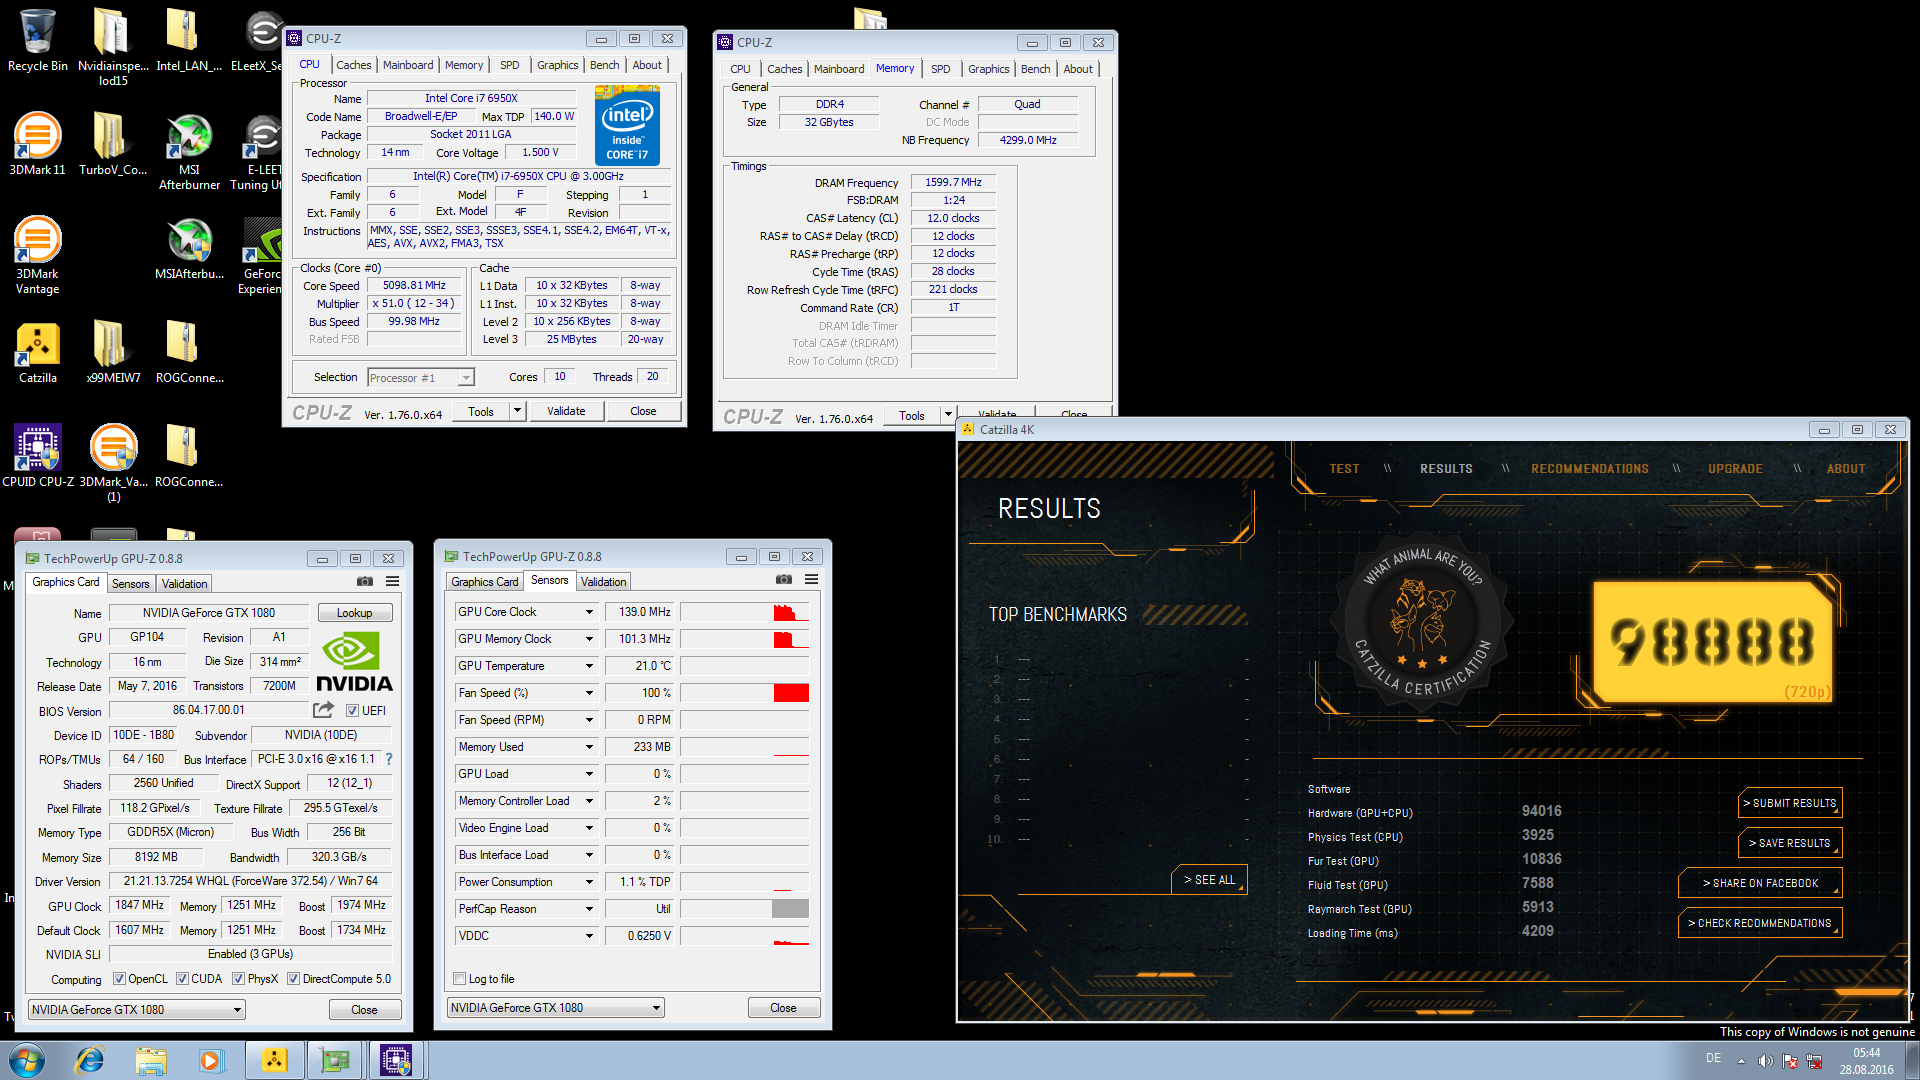Image resolution: width=1920 pixels, height=1080 pixels.
Task: Open the GPU-Z hamburger menu in Graphics Card window
Action: [393, 581]
